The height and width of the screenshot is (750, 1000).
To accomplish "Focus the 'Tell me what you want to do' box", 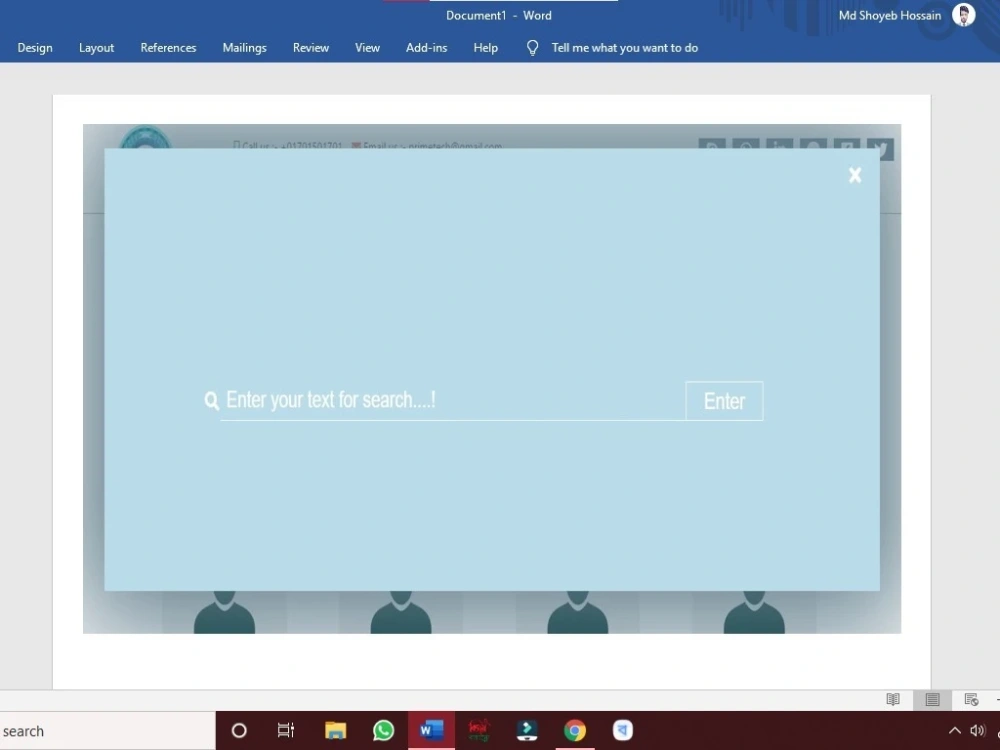I will coord(624,48).
